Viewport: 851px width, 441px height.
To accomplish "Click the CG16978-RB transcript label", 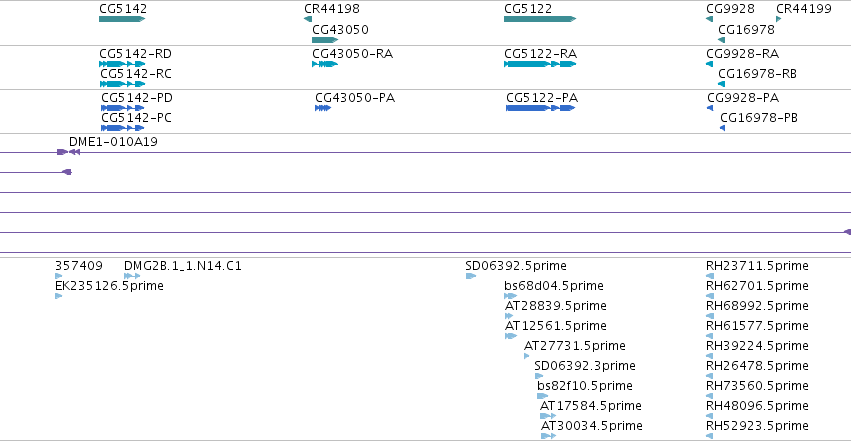I will coord(757,74).
